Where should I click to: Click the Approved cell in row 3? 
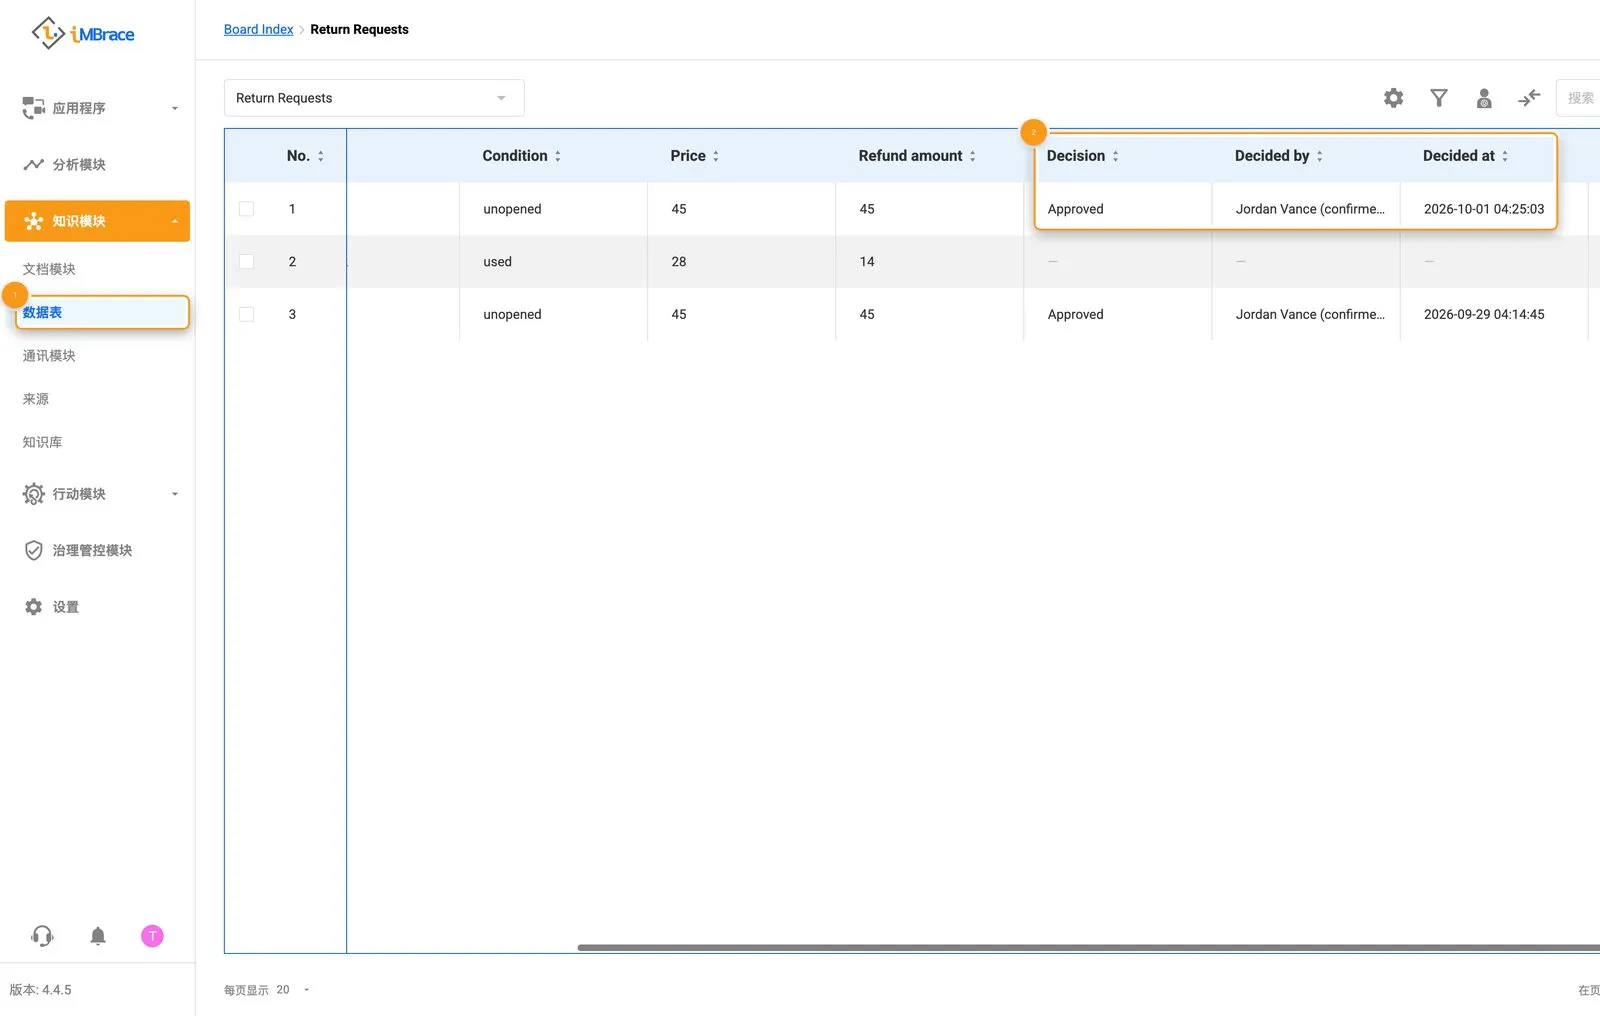pos(1117,314)
